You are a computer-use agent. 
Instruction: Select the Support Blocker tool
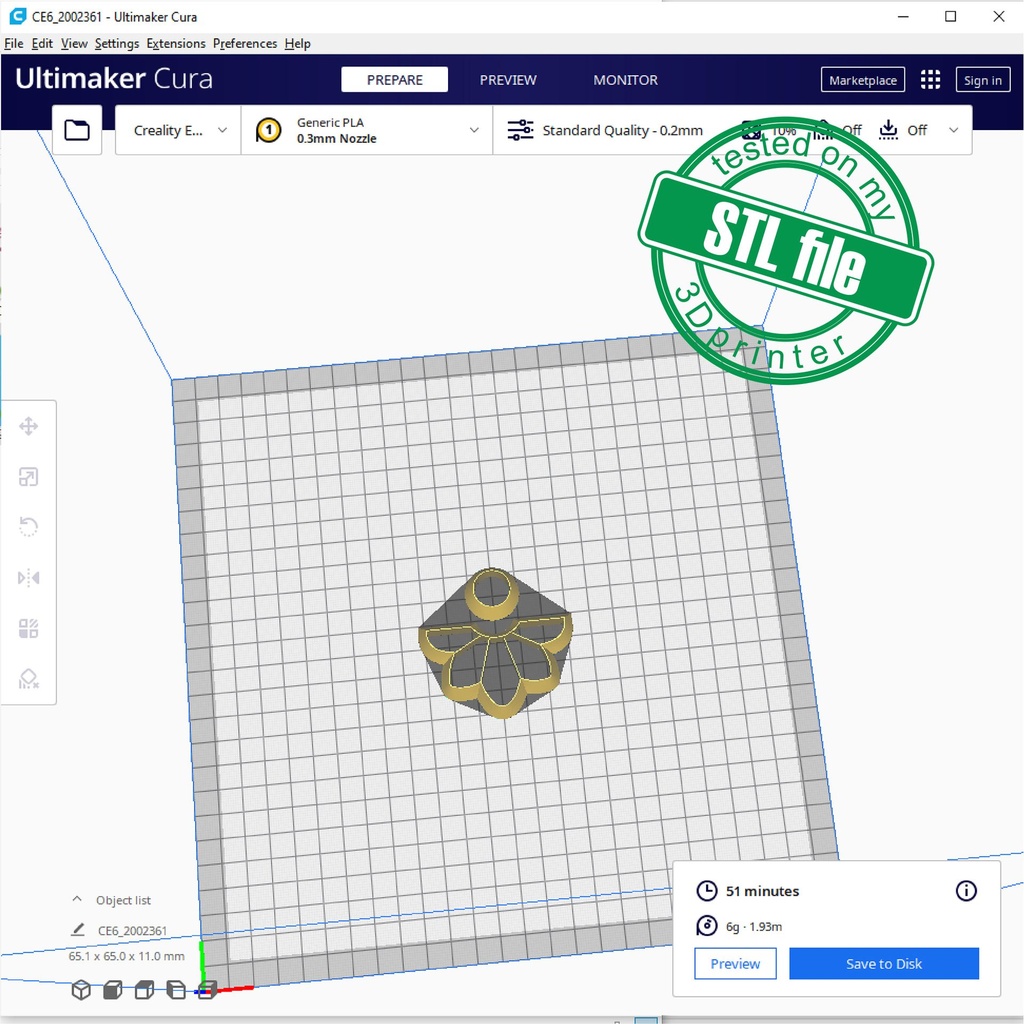click(x=28, y=679)
